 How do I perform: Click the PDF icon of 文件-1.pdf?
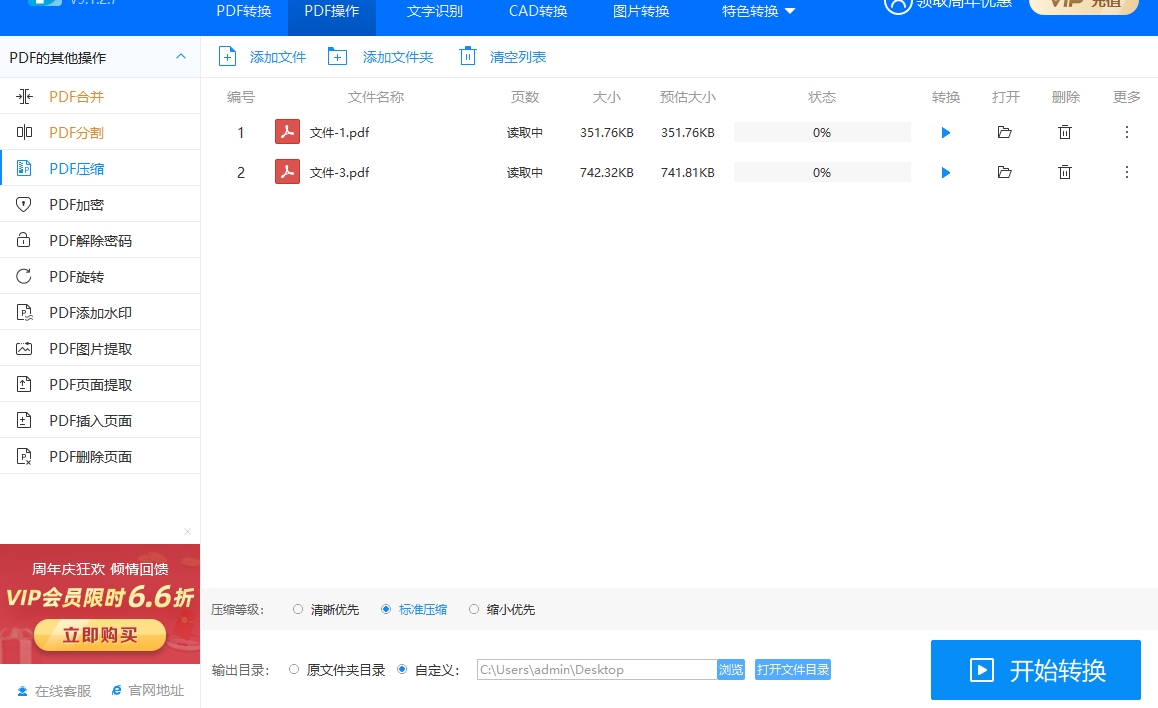287,131
